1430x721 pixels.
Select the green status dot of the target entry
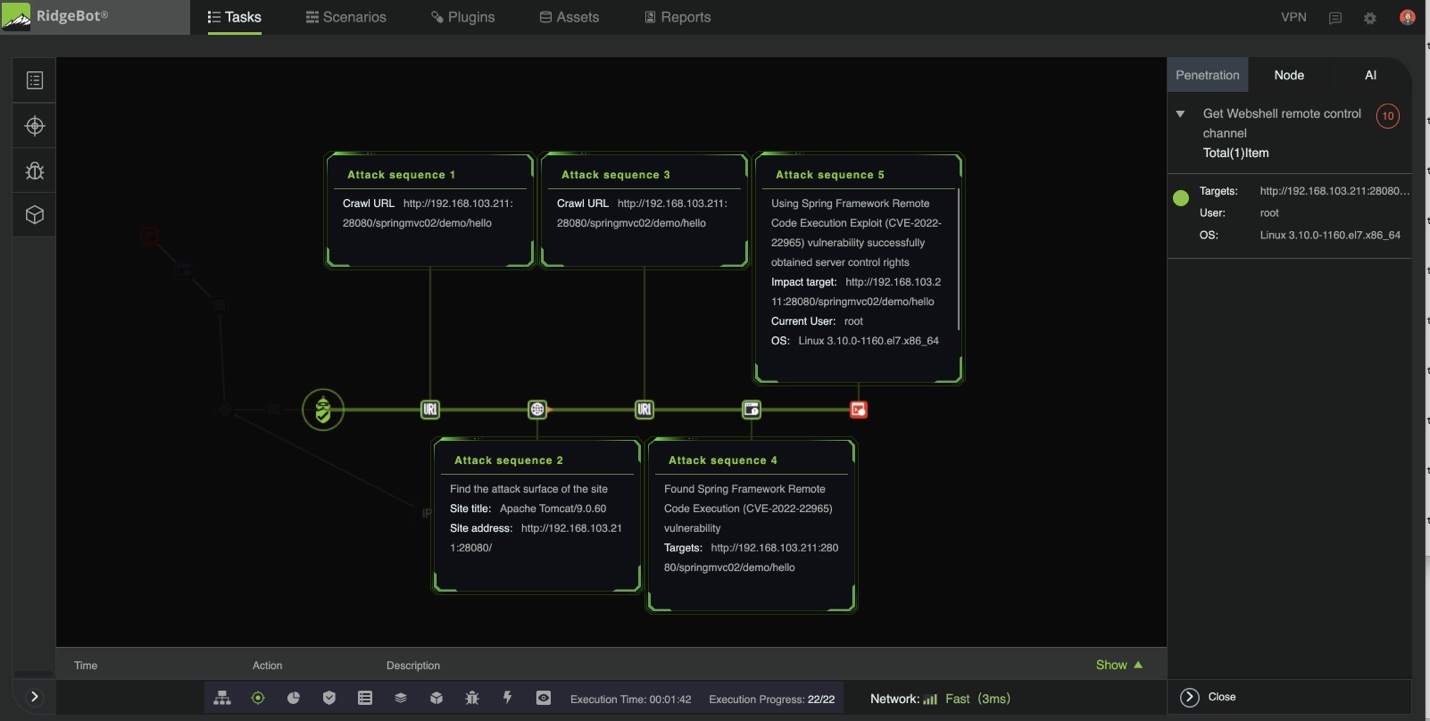[x=1181, y=198]
